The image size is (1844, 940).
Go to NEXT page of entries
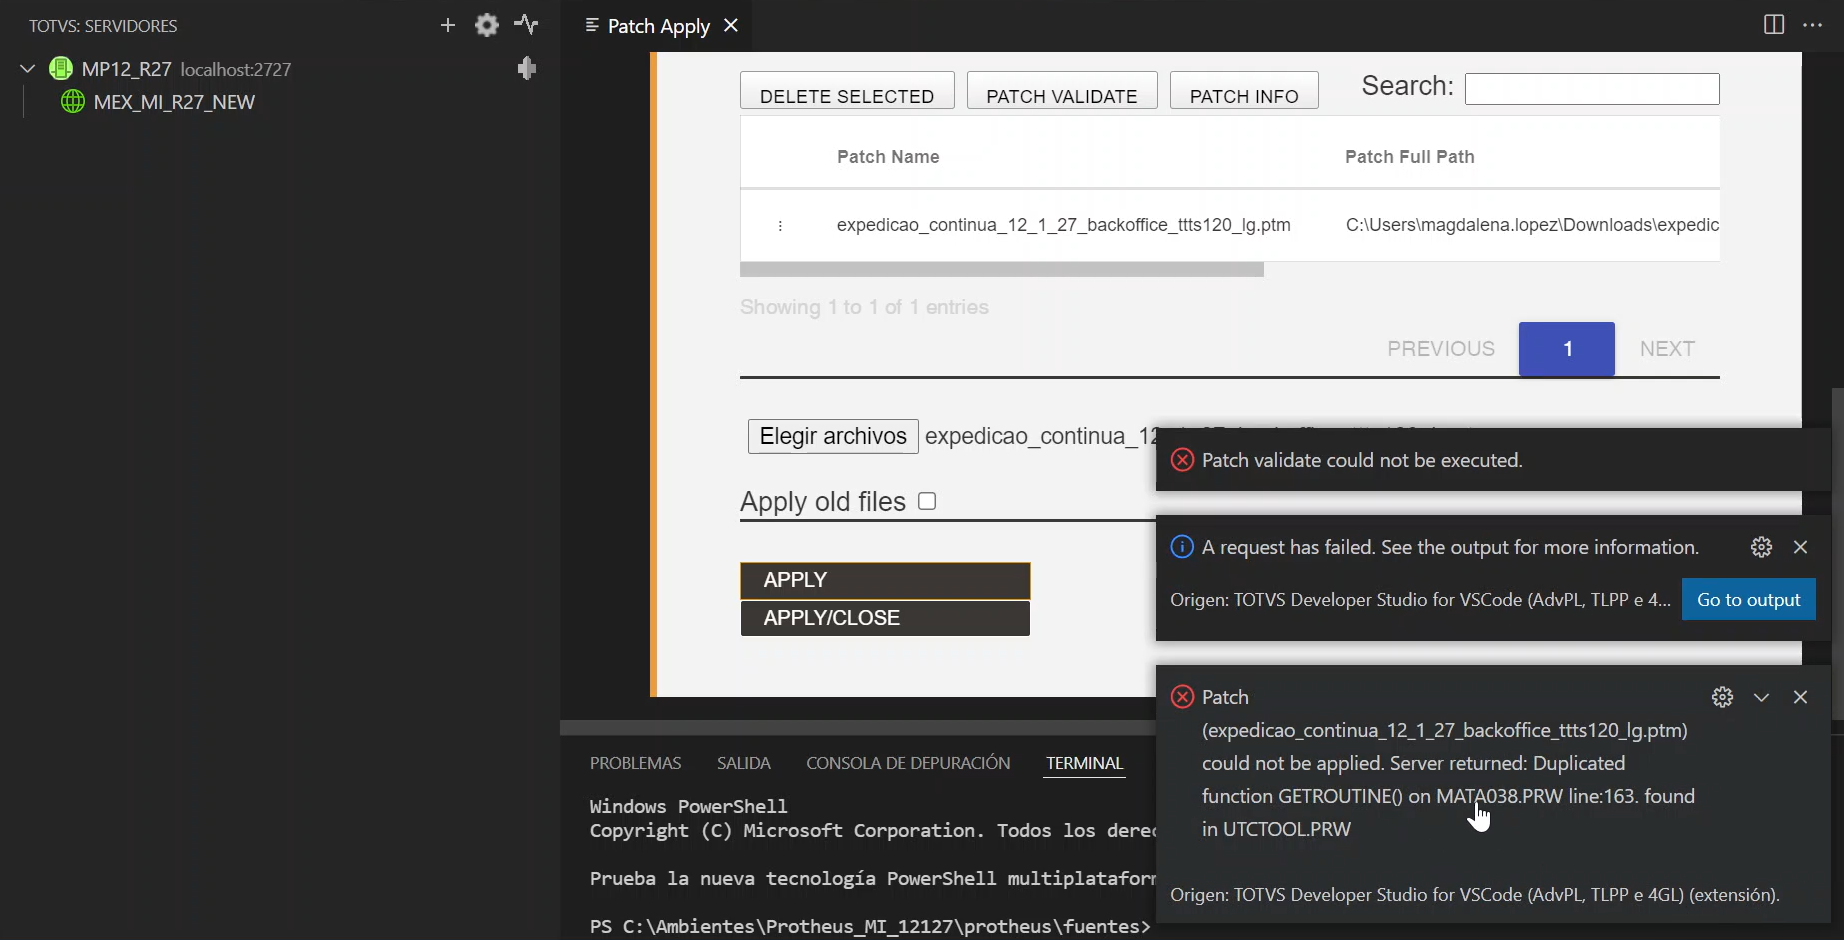click(x=1667, y=349)
